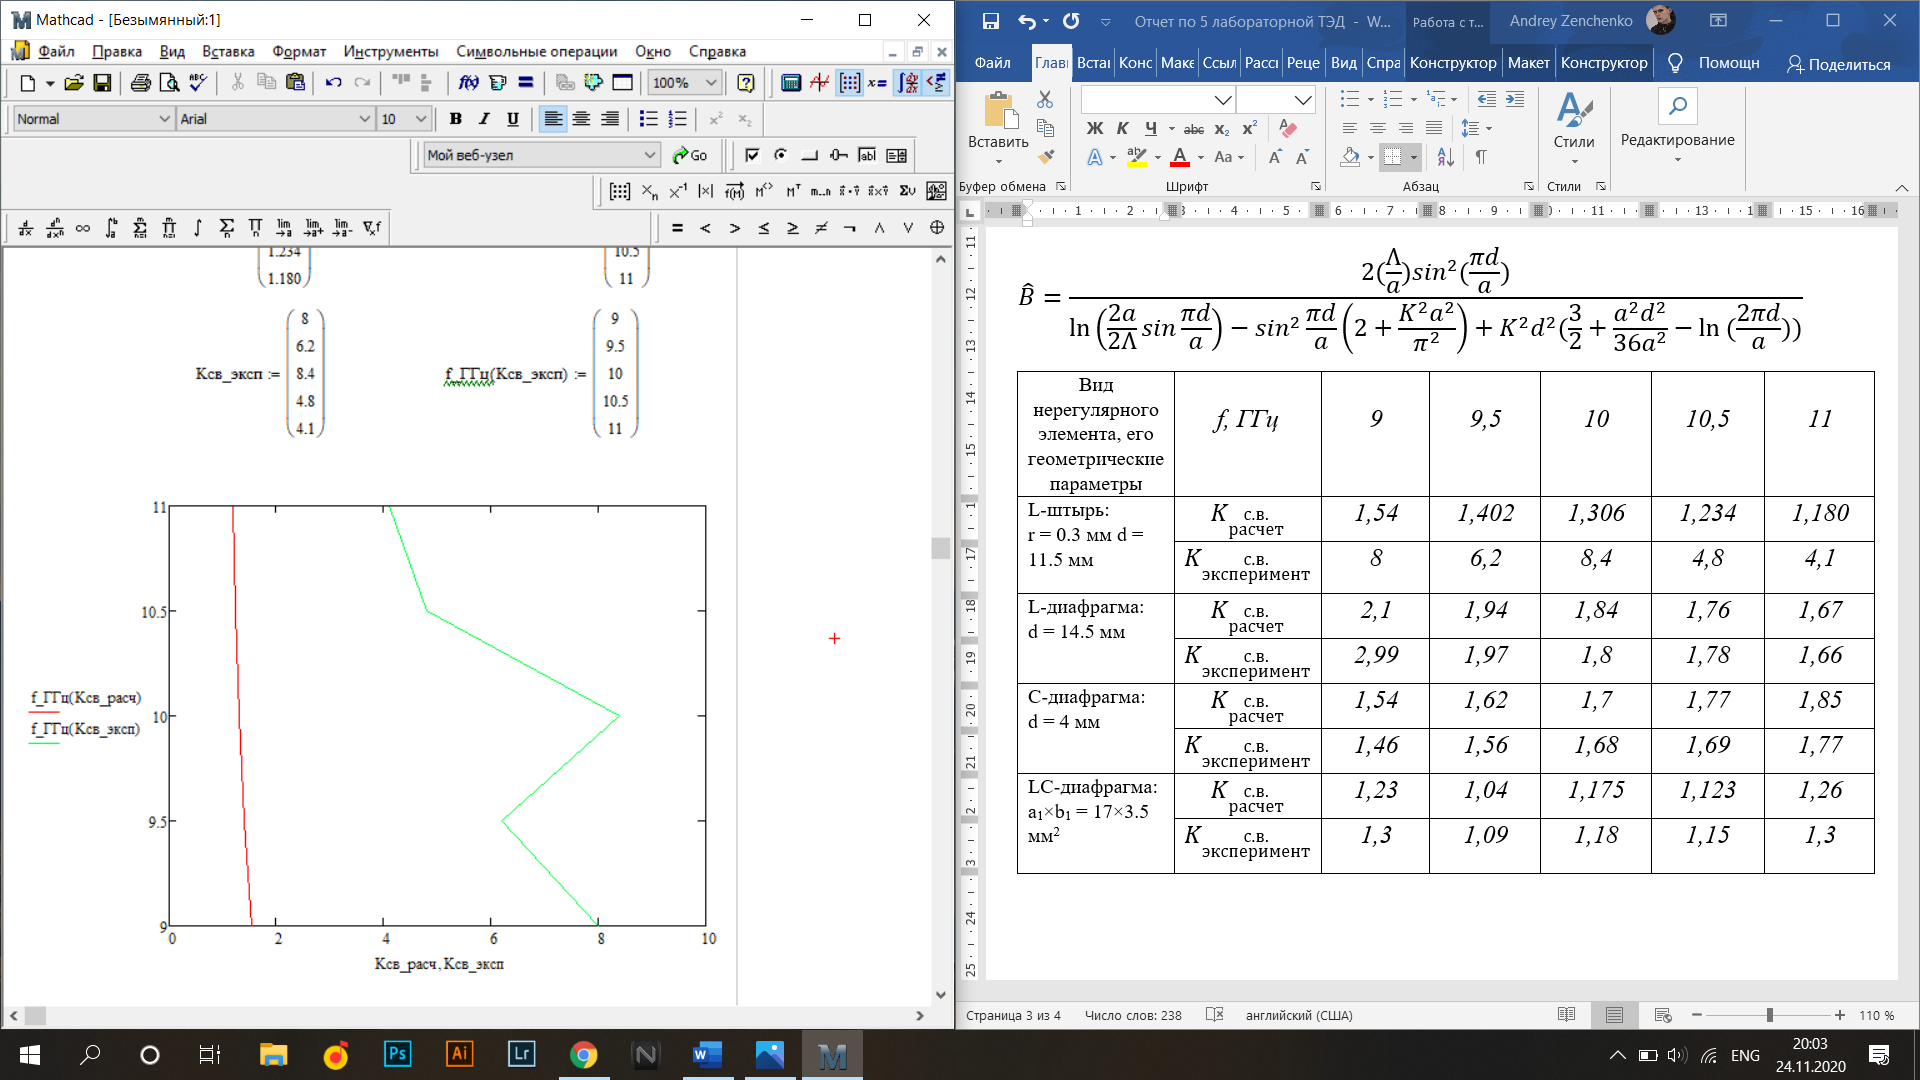
Task: Insert less-than-or-equal Boolean operator
Action: coord(764,228)
